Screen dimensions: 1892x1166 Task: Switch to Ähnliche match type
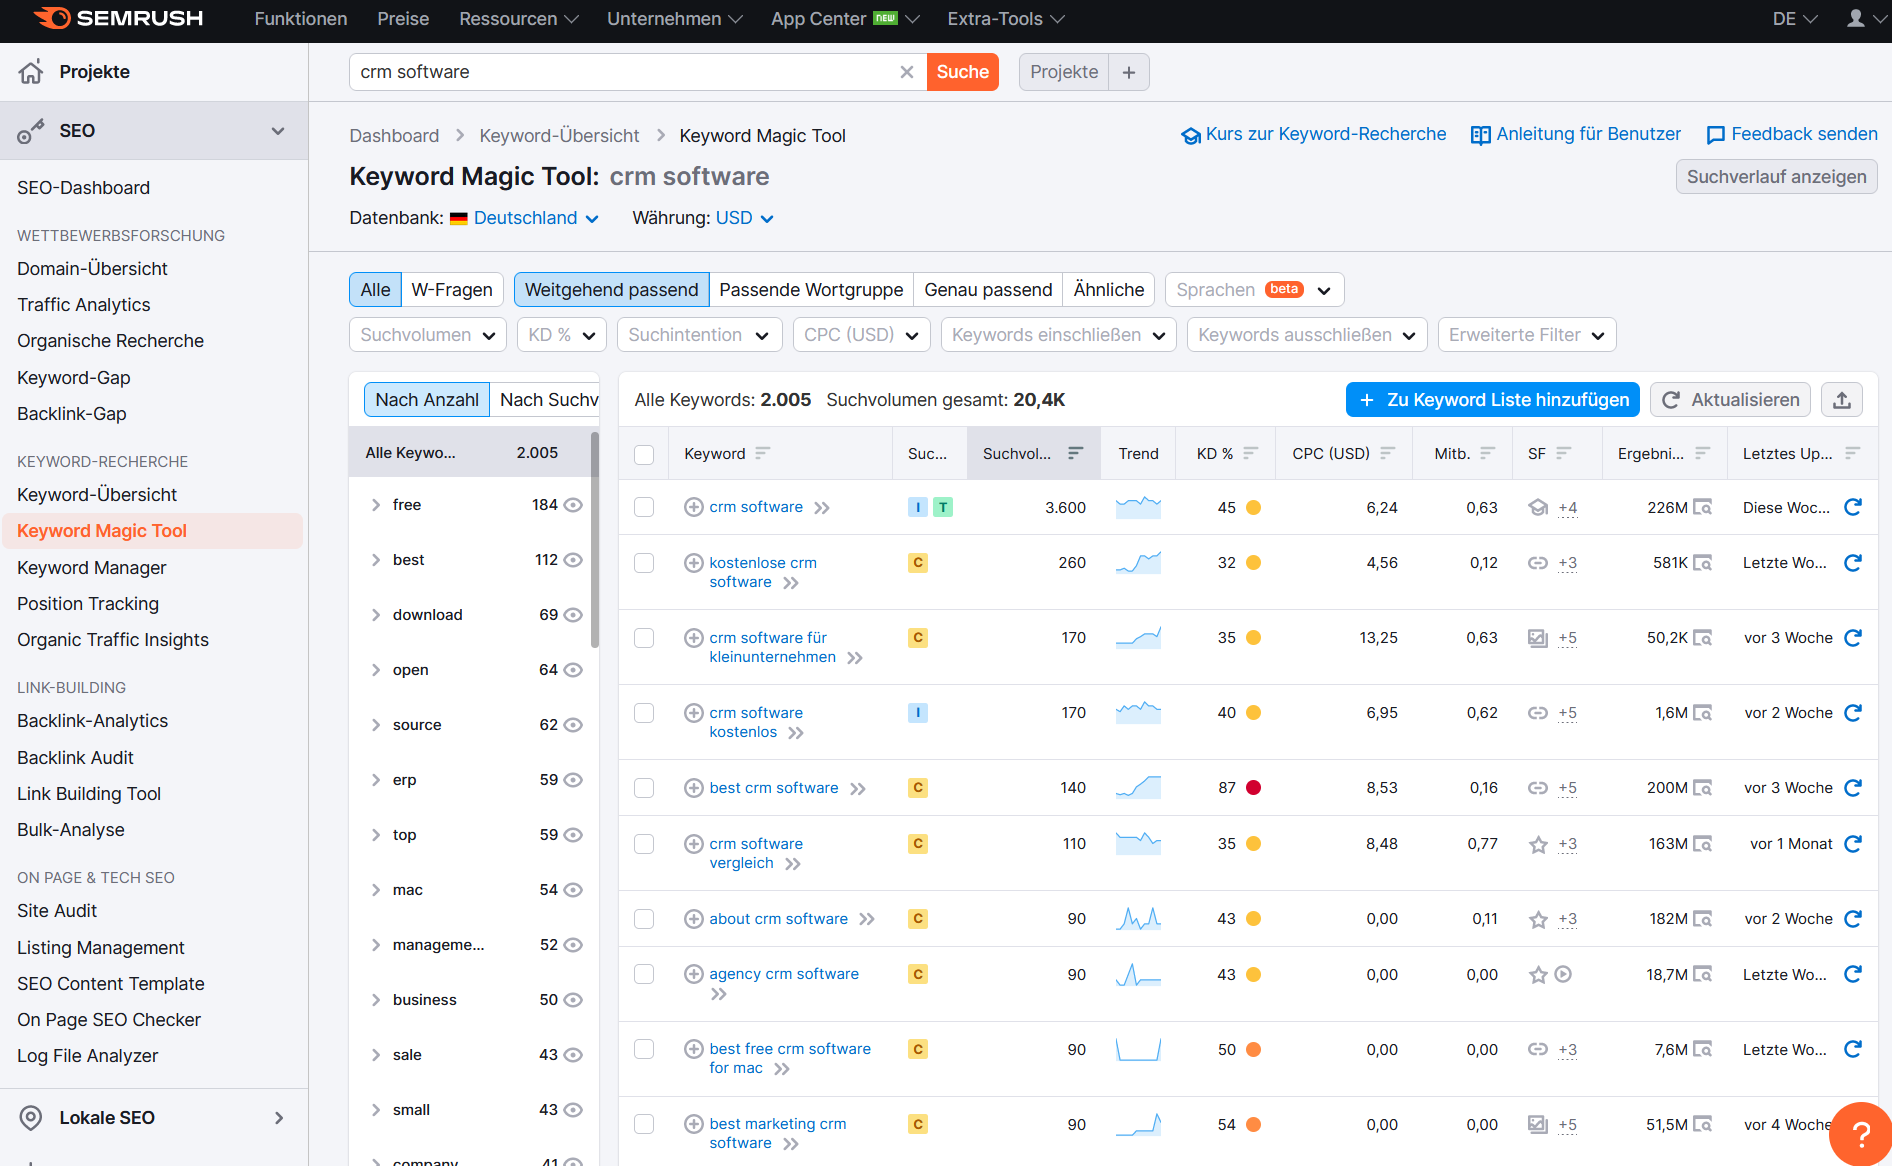click(x=1108, y=290)
